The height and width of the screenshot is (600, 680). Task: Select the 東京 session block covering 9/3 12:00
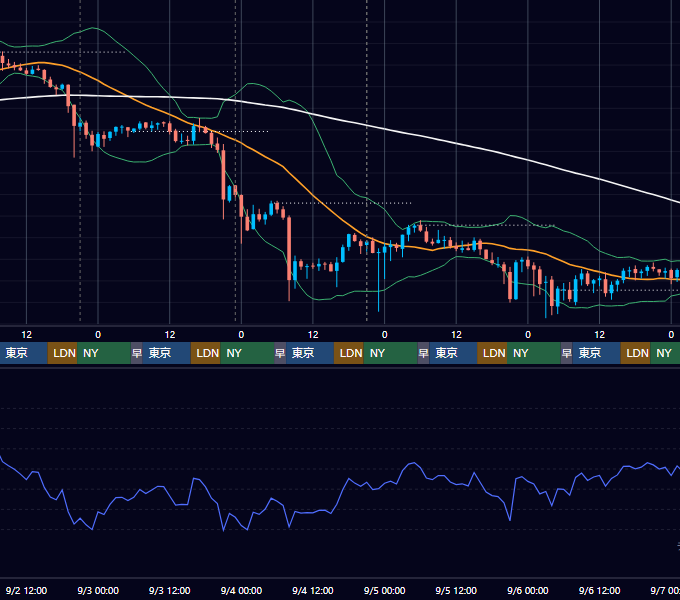[x=167, y=353]
